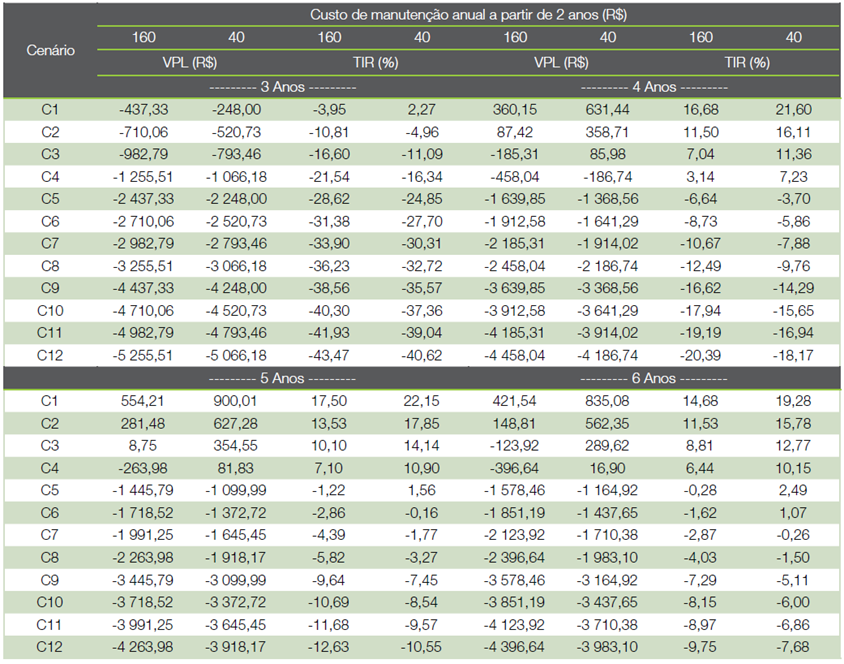The width and height of the screenshot is (844, 664).
Task: Click the cell reading -3 991,25
Action: pos(143,625)
